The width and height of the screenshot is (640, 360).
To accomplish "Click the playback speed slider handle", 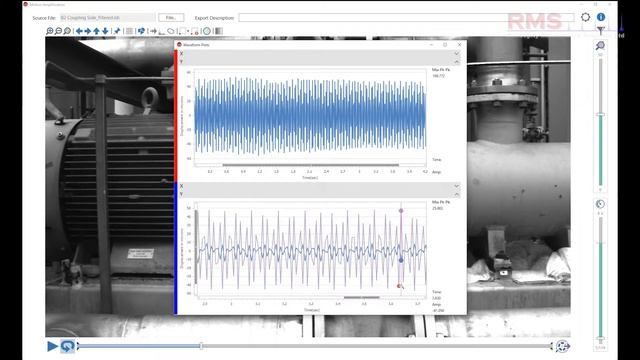I will tap(600, 338).
